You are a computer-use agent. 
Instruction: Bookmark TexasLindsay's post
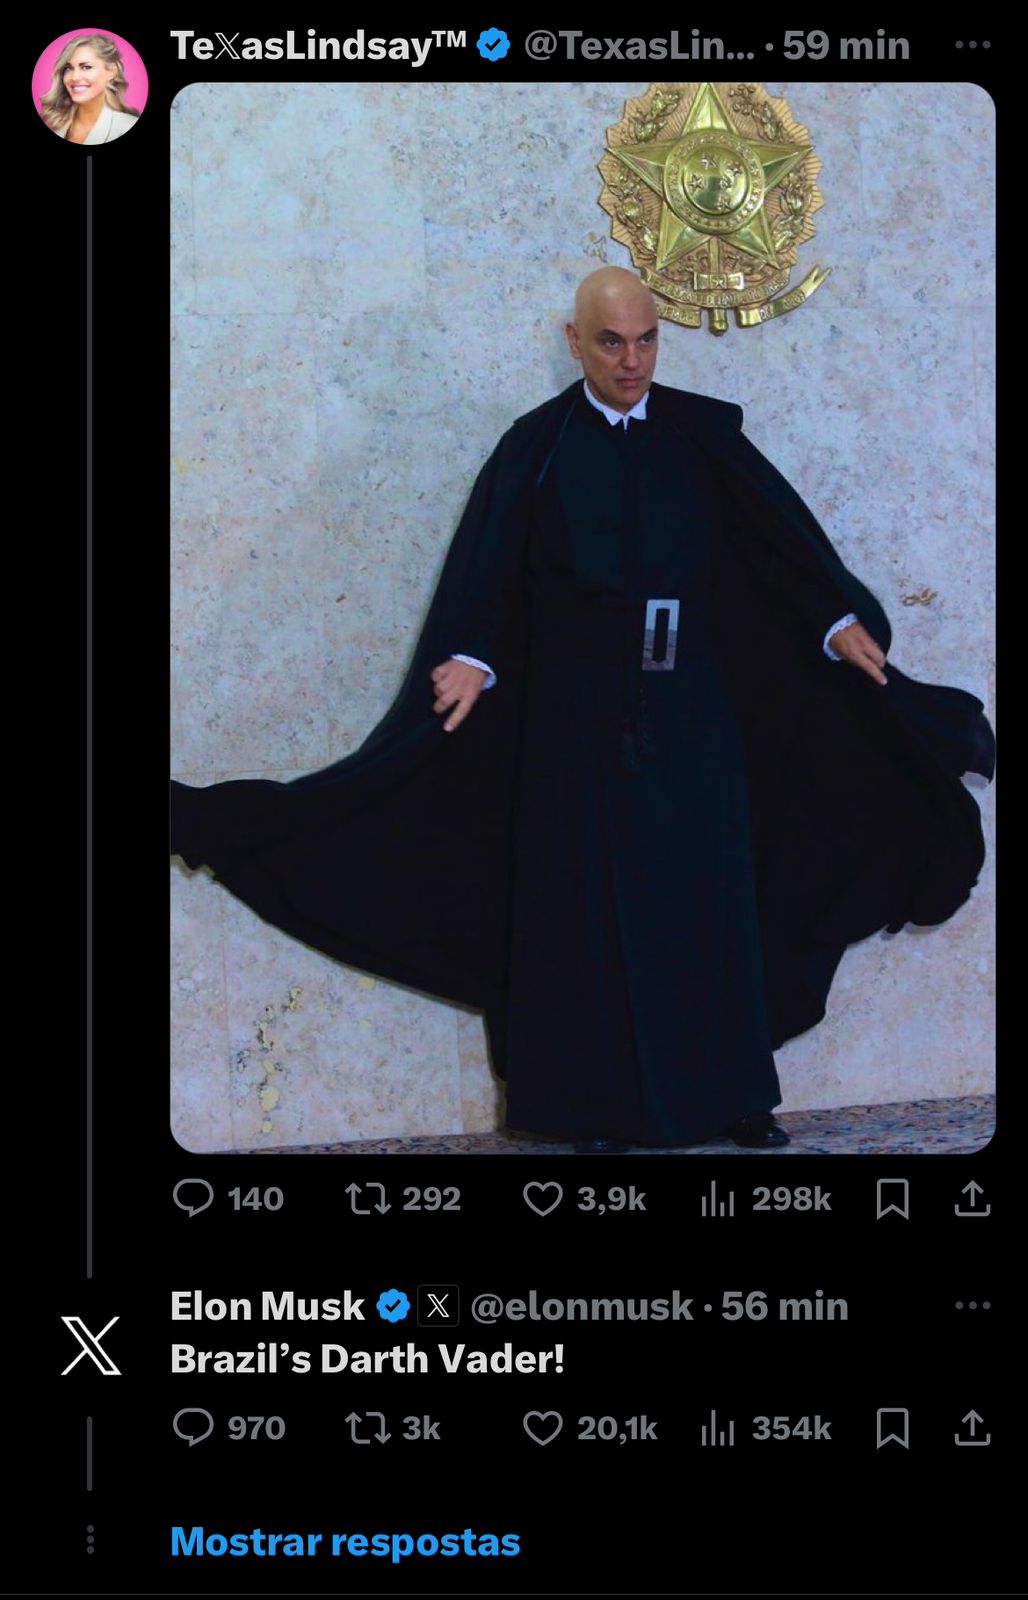coord(892,1198)
